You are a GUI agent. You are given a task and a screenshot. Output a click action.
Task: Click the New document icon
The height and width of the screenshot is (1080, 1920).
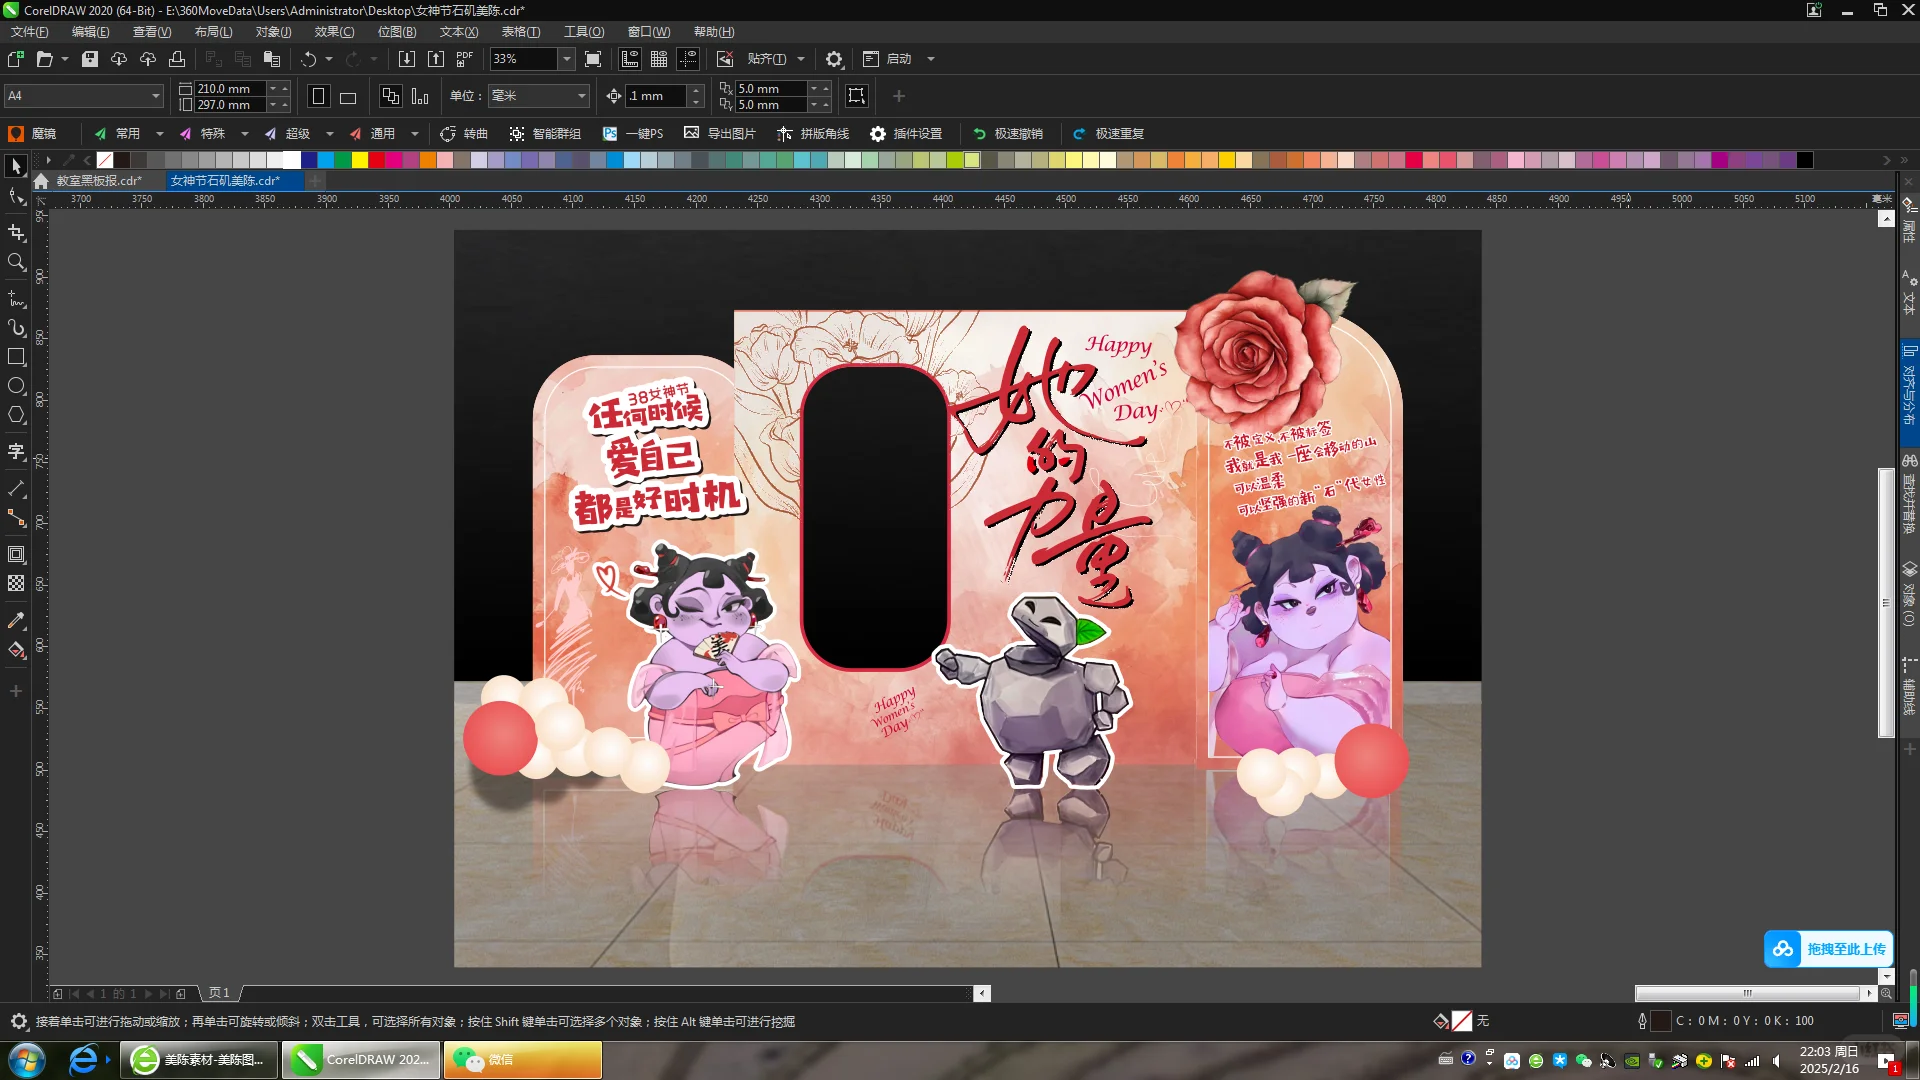tap(16, 59)
